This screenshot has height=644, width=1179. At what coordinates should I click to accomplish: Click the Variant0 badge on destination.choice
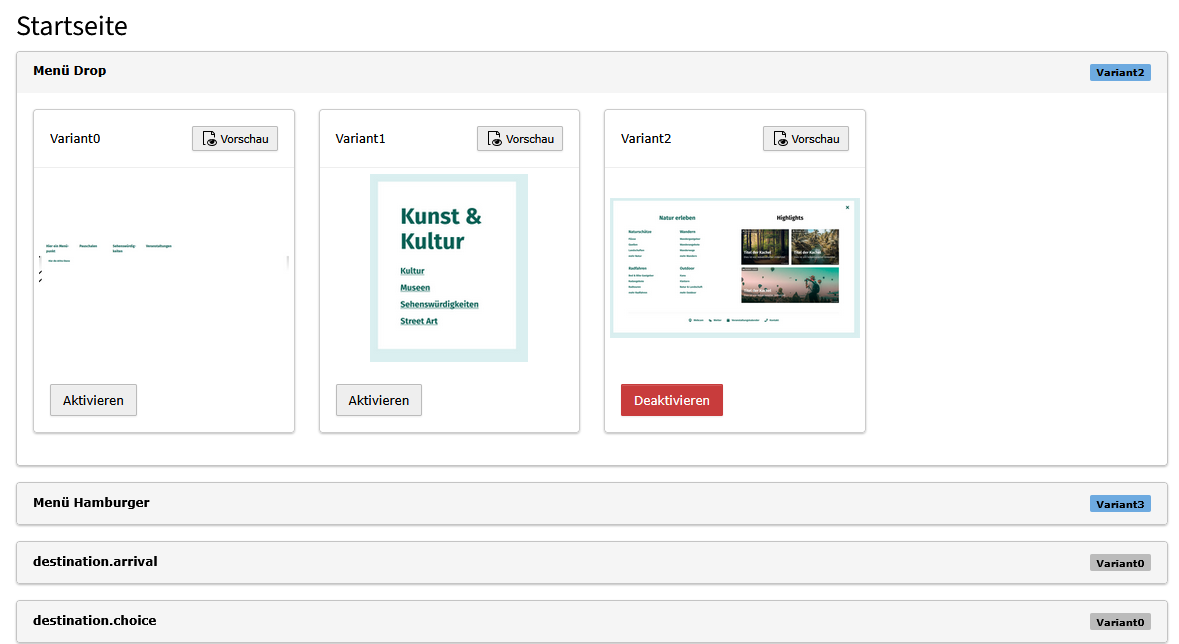pos(1119,622)
